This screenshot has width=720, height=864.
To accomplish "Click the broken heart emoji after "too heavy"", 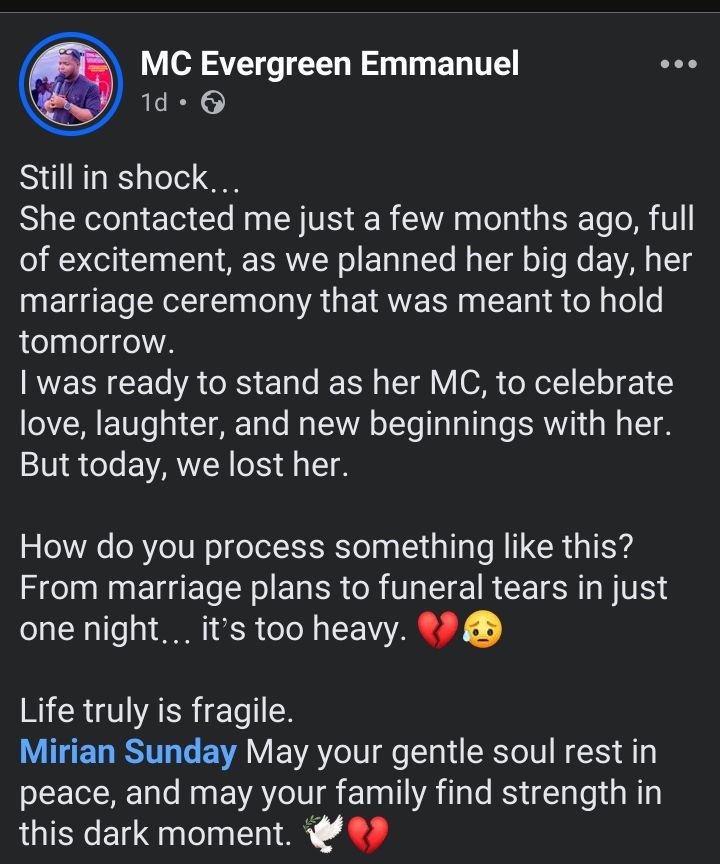I will 437,630.
